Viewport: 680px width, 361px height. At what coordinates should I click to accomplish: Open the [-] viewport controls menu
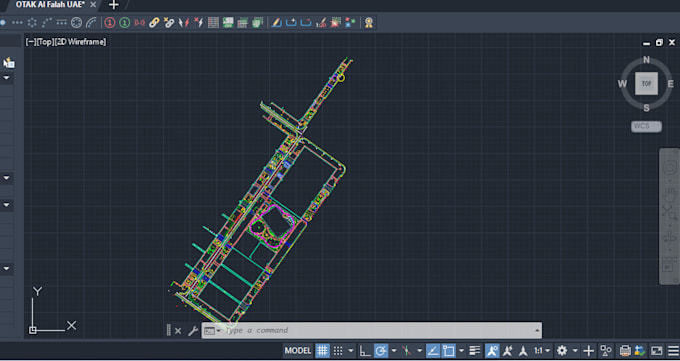point(30,42)
